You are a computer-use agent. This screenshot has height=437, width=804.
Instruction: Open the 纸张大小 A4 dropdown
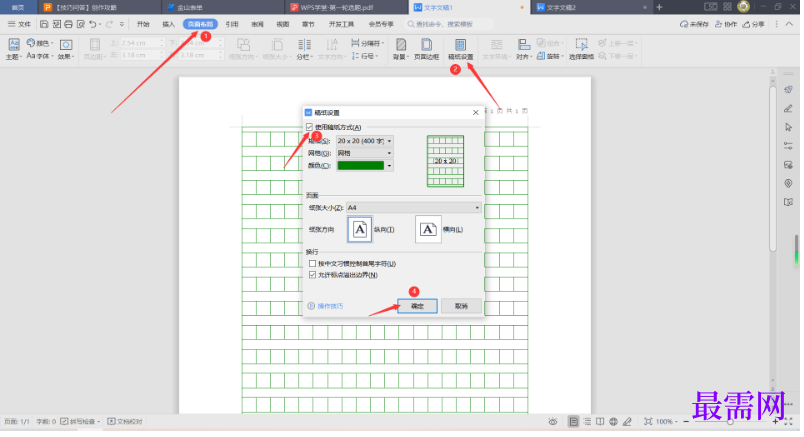pyautogui.click(x=413, y=207)
